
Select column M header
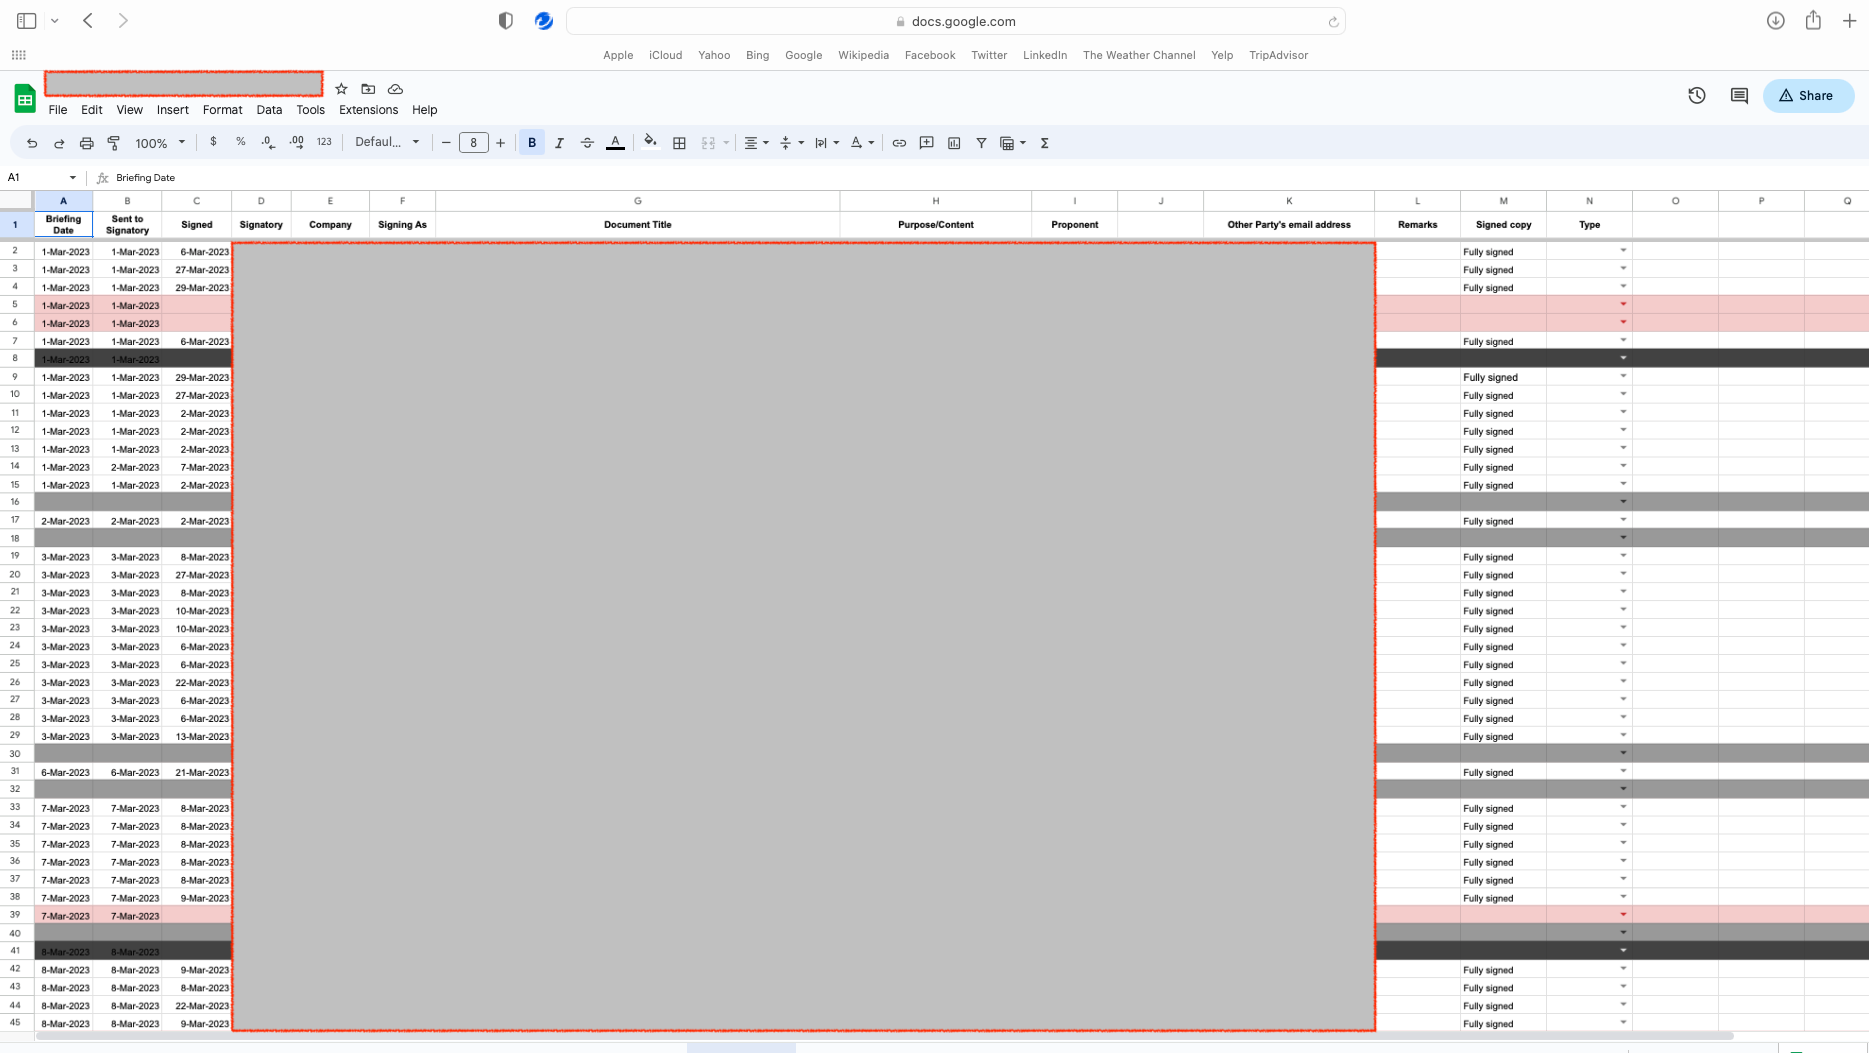tap(1503, 201)
